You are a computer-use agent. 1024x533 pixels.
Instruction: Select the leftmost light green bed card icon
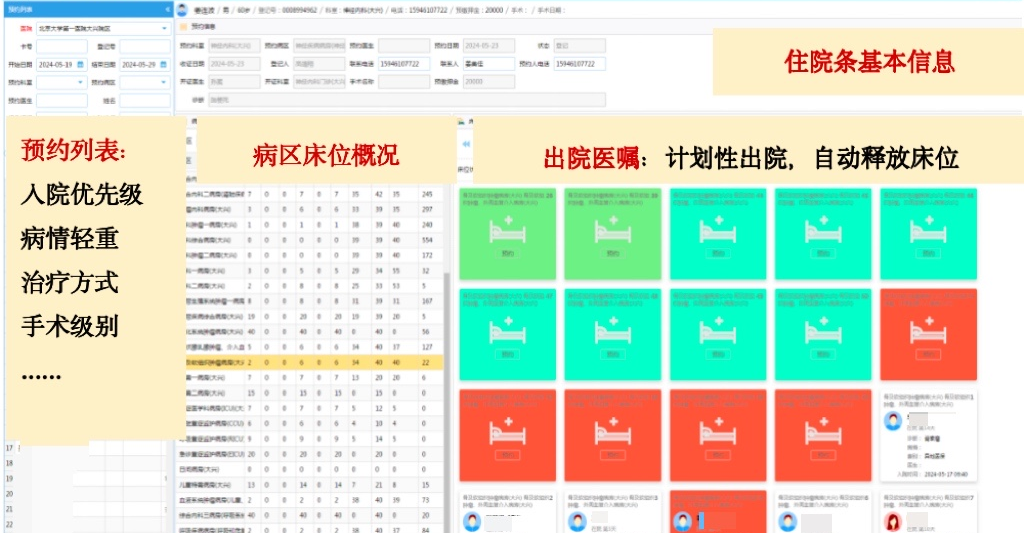(x=507, y=231)
